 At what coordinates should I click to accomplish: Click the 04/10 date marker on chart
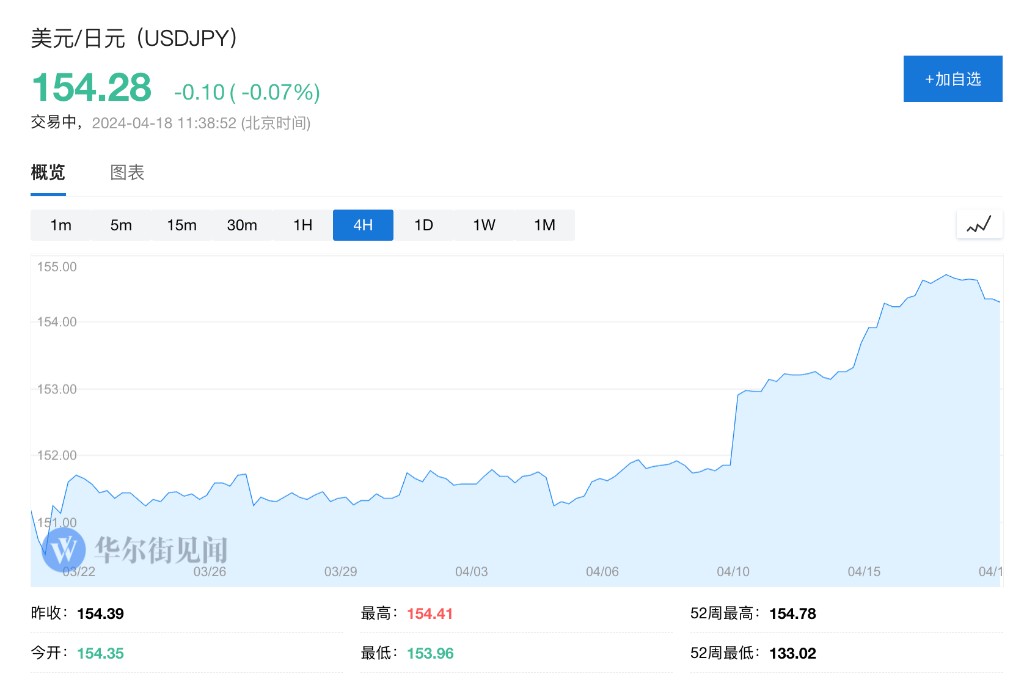tap(733, 571)
